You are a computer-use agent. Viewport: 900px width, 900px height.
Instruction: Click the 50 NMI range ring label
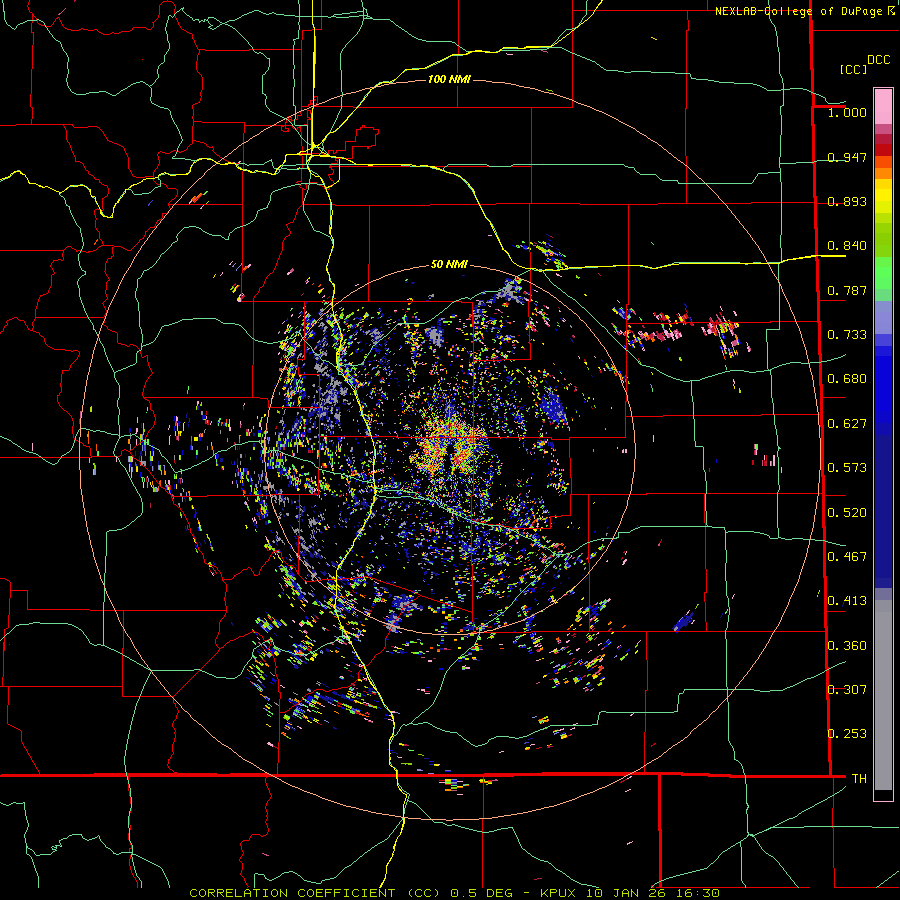pyautogui.click(x=449, y=264)
